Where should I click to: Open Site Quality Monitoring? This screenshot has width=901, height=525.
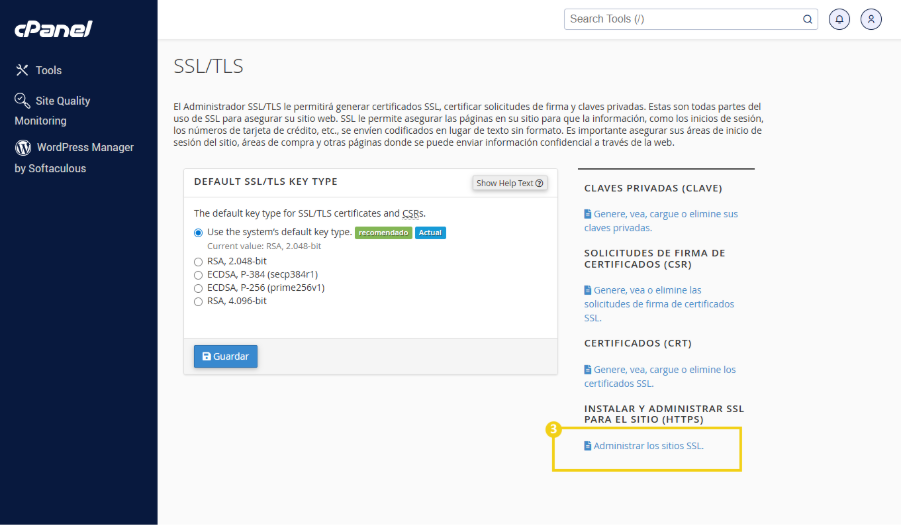(x=62, y=101)
